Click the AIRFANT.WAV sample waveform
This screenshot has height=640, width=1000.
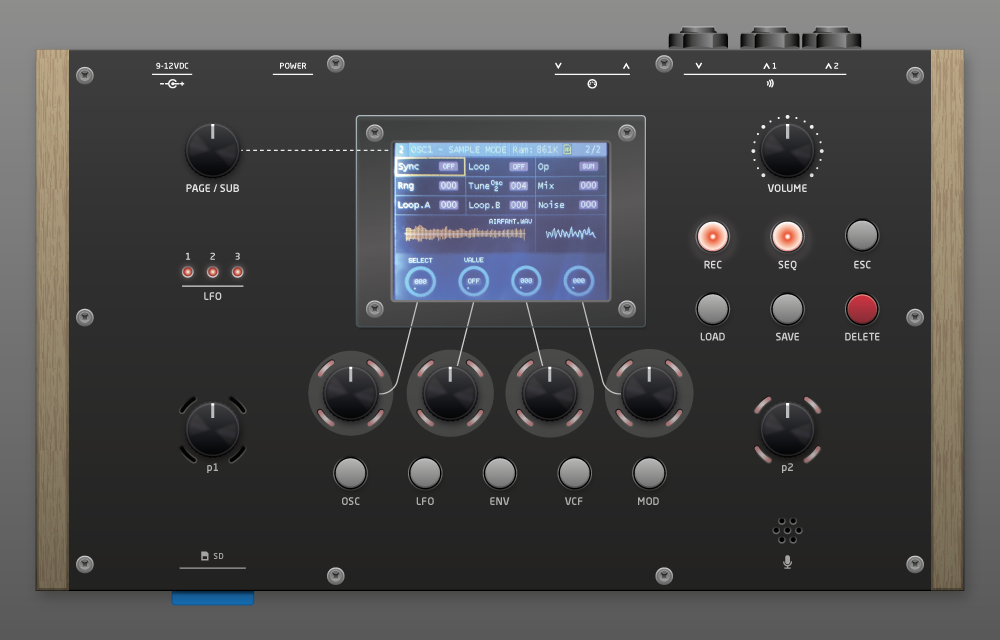pos(464,234)
